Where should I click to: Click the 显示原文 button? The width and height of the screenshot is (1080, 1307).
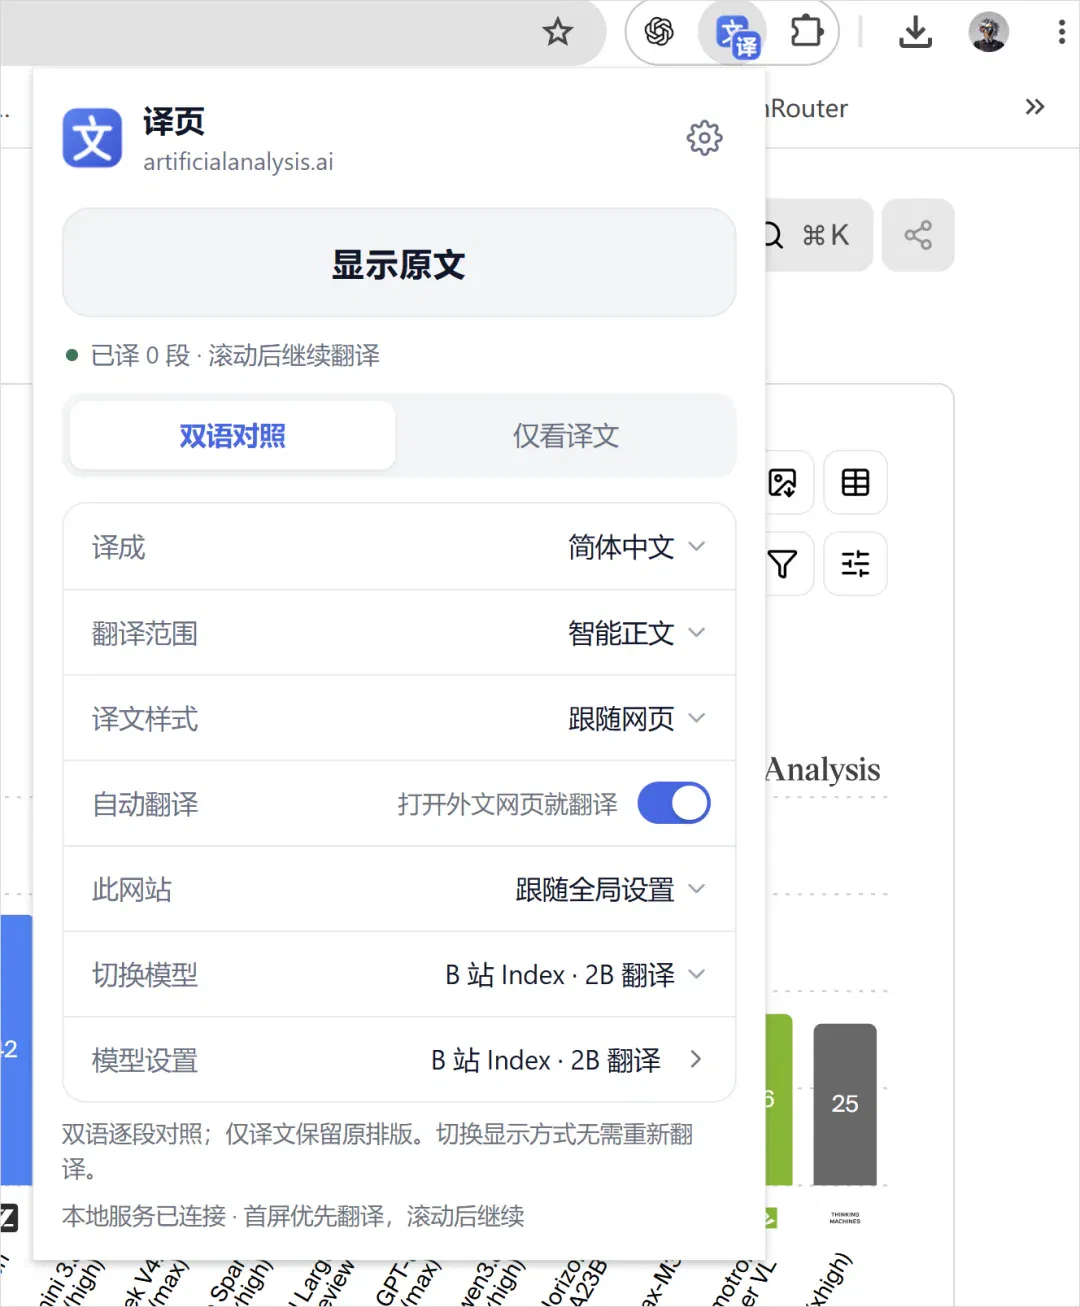coord(399,263)
